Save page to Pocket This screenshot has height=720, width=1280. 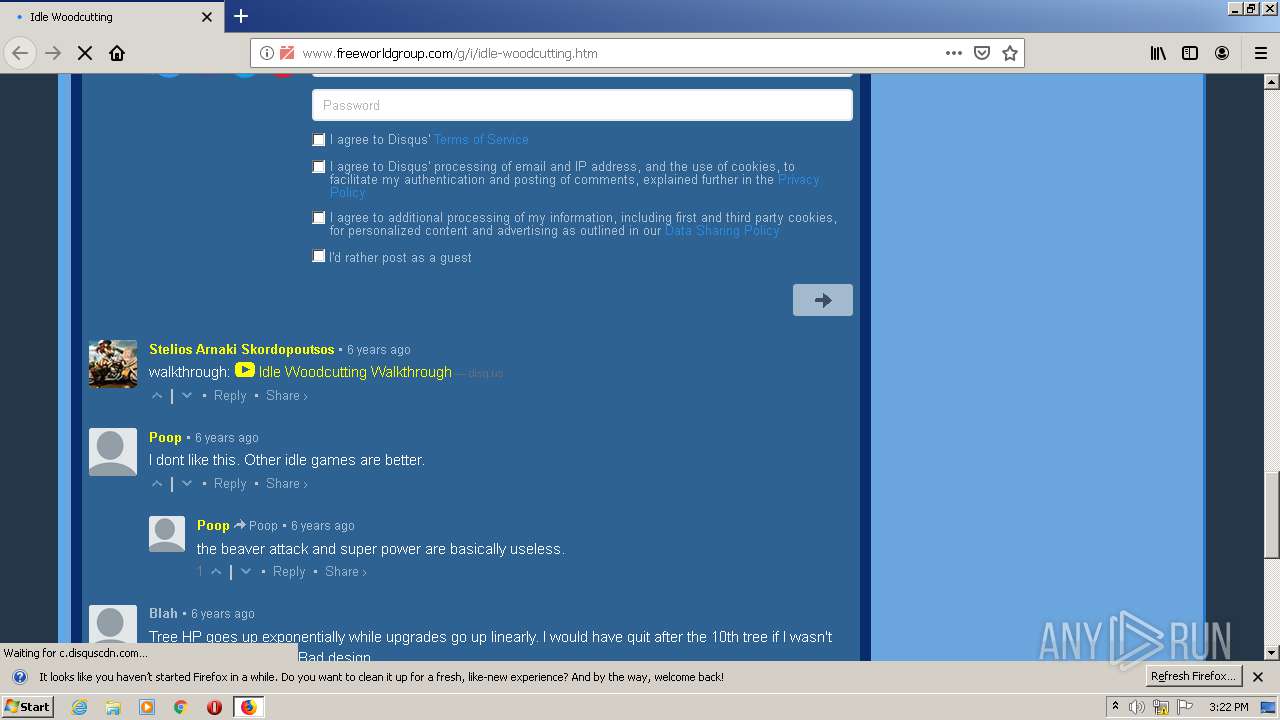coord(982,53)
